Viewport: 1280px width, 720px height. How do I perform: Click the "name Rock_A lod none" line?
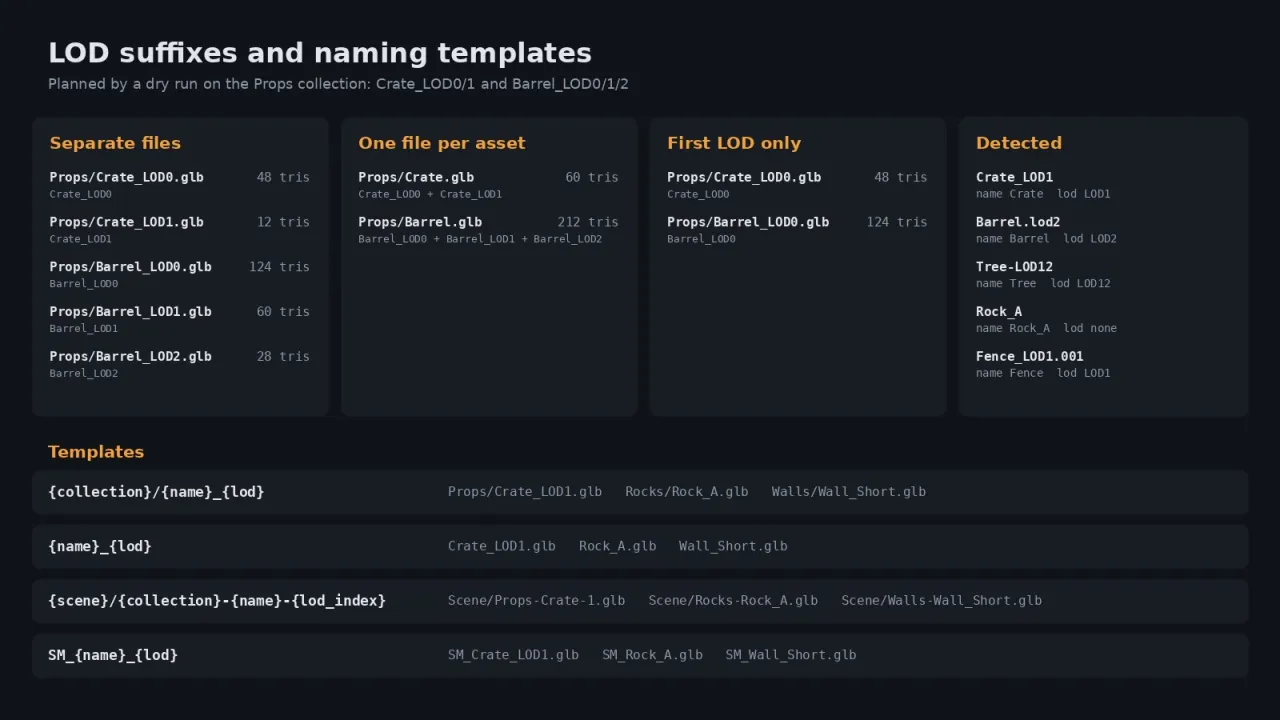[1046, 328]
